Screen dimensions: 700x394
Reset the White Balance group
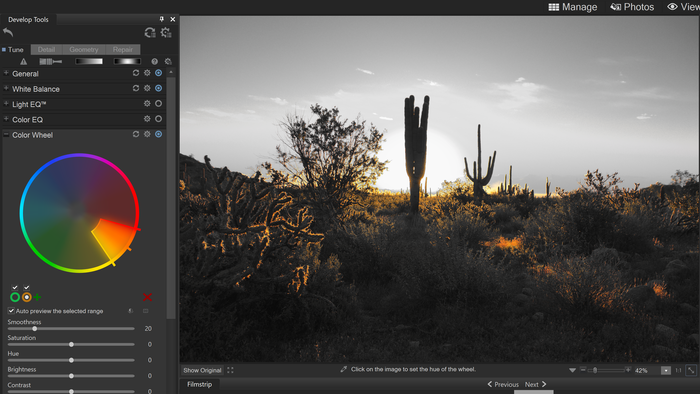[x=136, y=88]
